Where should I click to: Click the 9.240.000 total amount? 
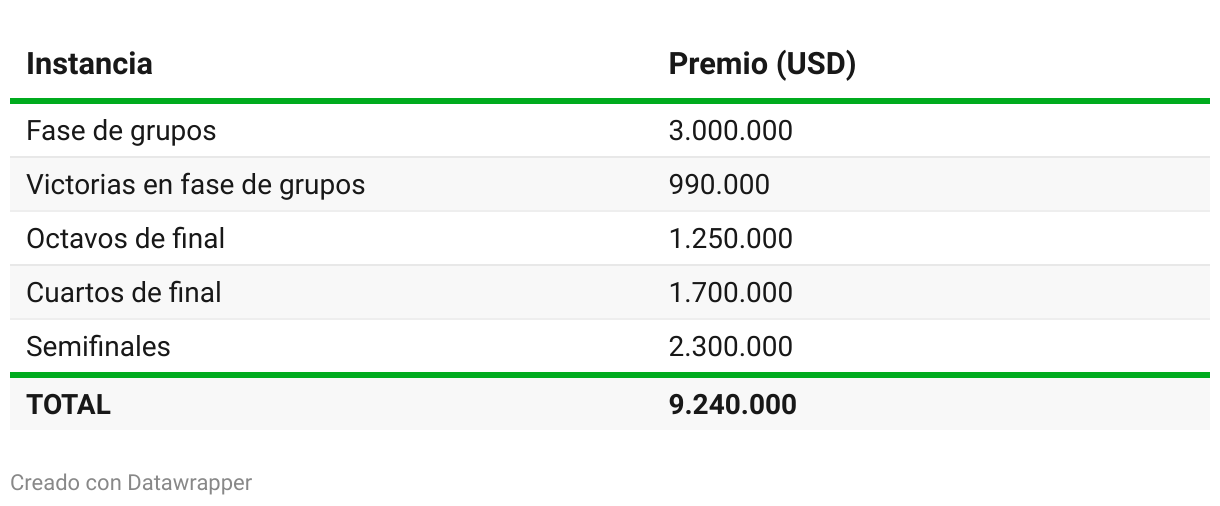pyautogui.click(x=732, y=404)
